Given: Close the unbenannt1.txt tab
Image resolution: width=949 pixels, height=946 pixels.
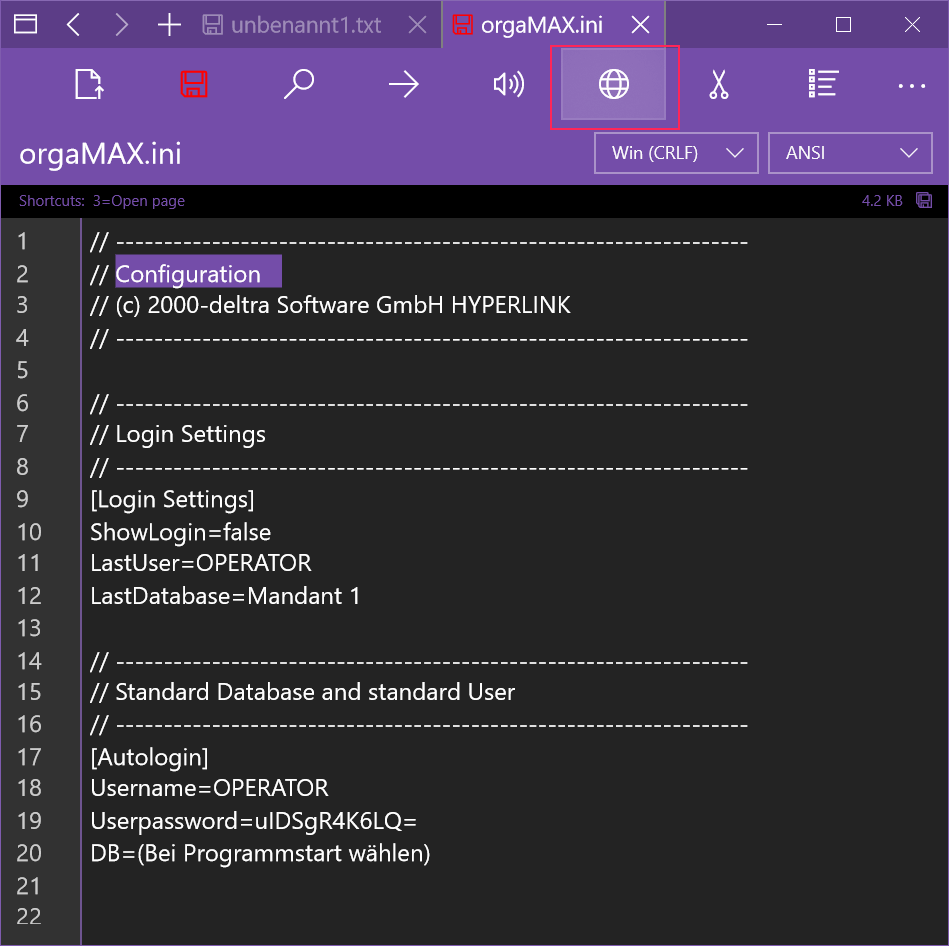Looking at the screenshot, I should 418,25.
